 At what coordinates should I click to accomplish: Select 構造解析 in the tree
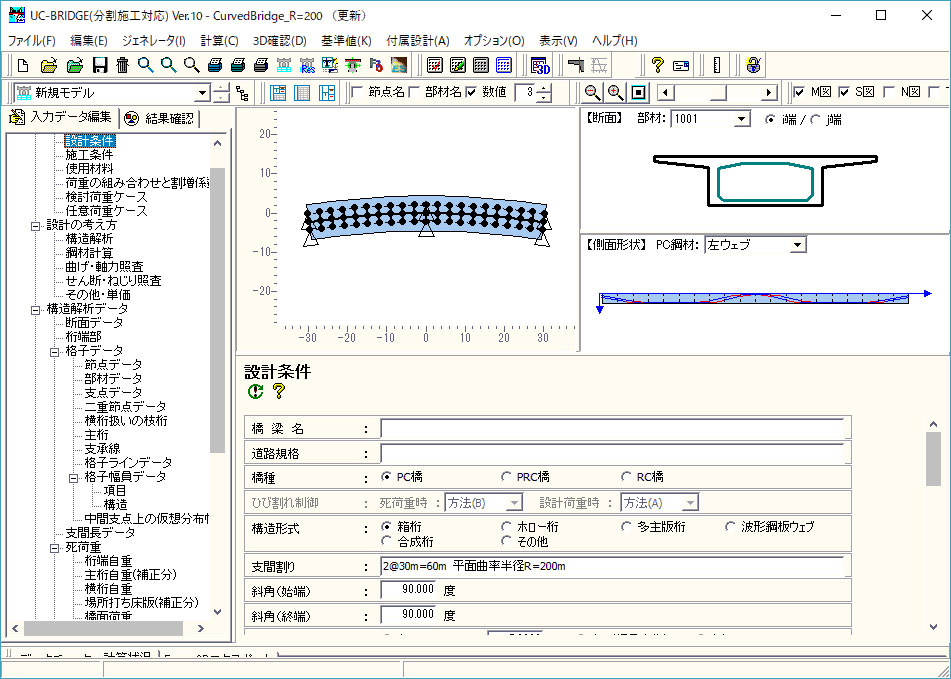coord(89,239)
